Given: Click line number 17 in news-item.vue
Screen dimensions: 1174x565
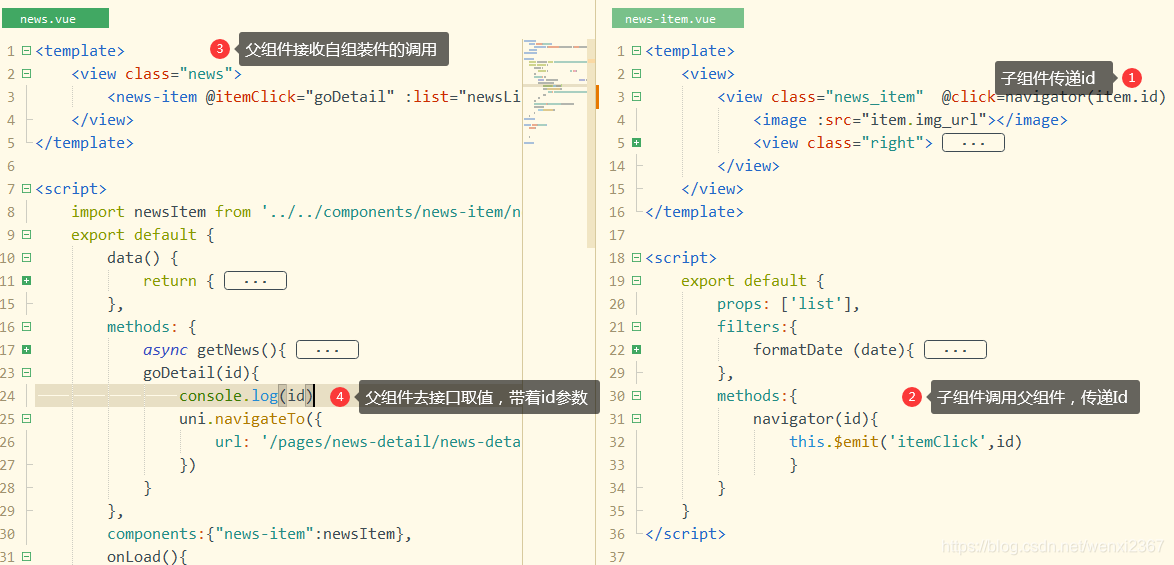Looking at the screenshot, I should 617,235.
